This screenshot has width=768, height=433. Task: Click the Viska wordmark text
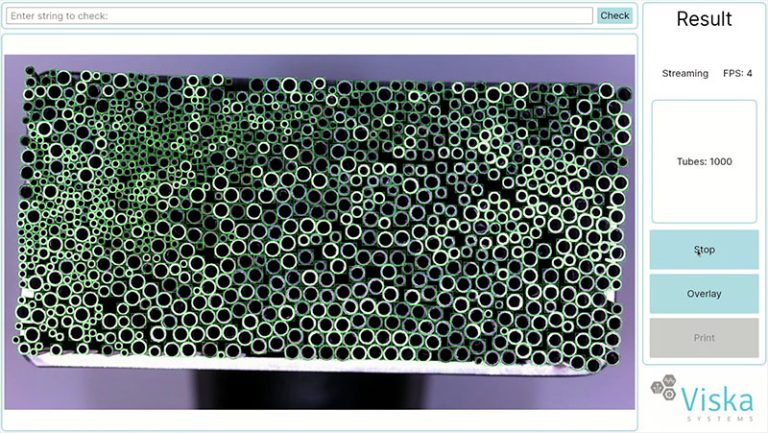point(718,398)
